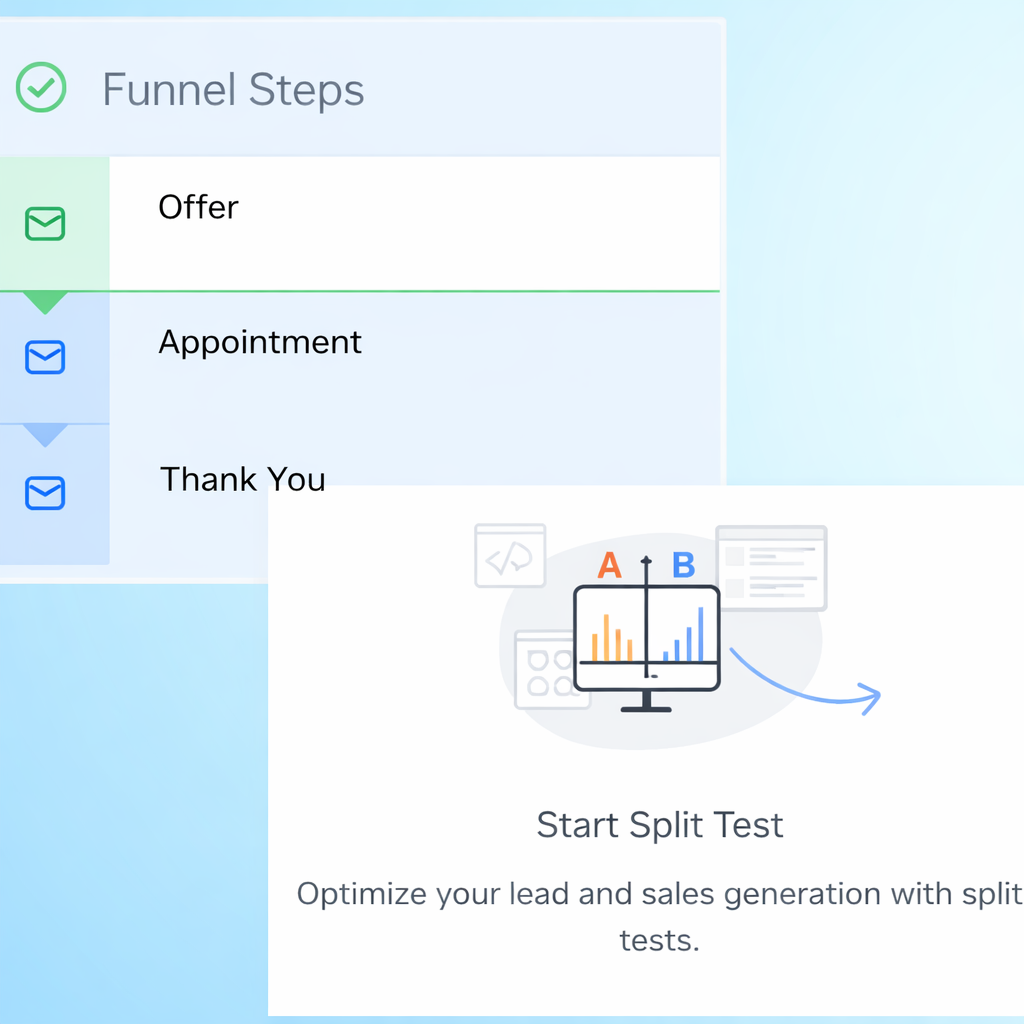Click the Start Split Test heading
This screenshot has height=1024, width=1024.
[x=660, y=825]
